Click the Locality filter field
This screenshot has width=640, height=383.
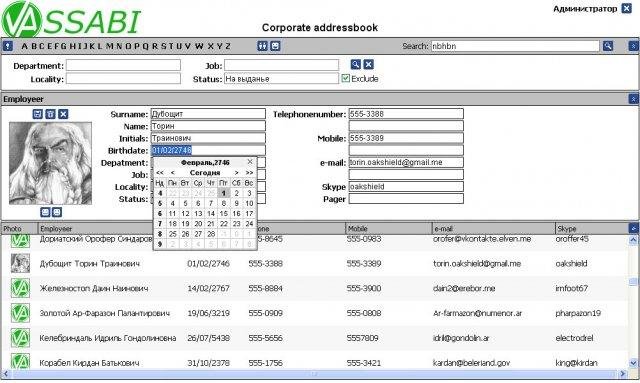click(123, 78)
